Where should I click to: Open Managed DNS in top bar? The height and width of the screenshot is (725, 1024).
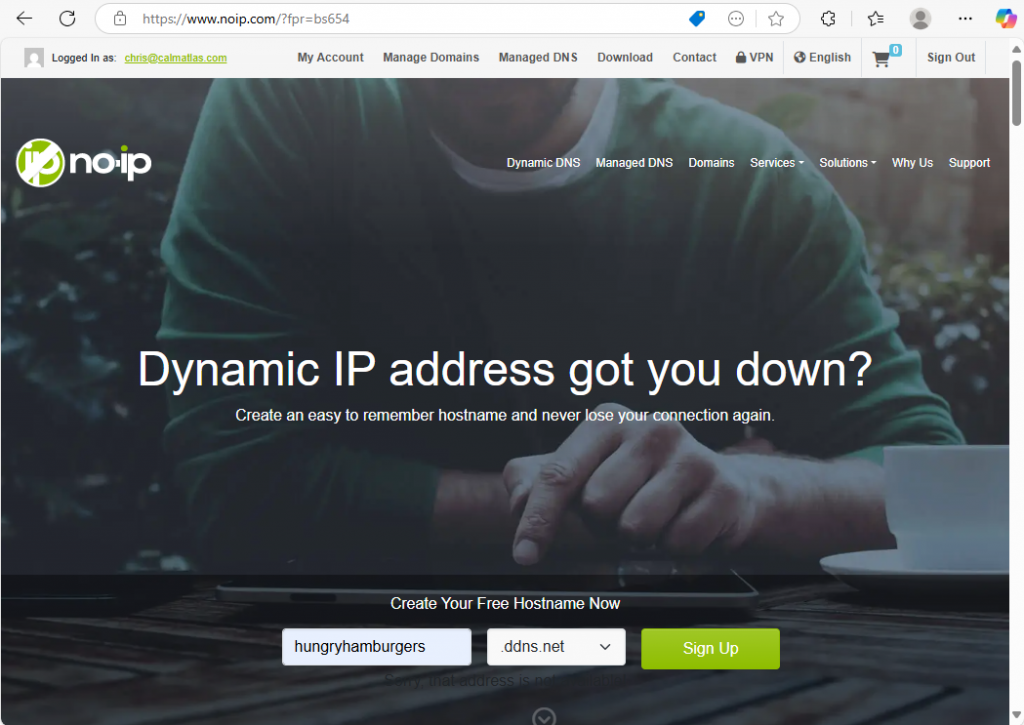coord(538,57)
